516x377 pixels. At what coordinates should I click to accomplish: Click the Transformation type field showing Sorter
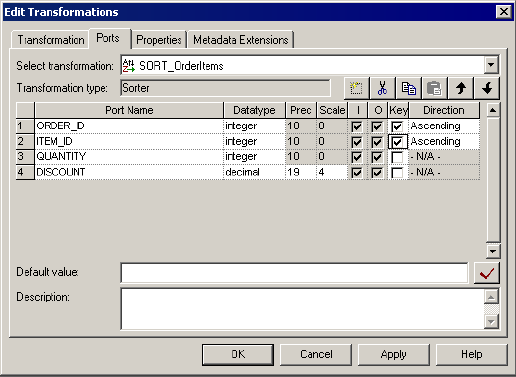[x=225, y=88]
